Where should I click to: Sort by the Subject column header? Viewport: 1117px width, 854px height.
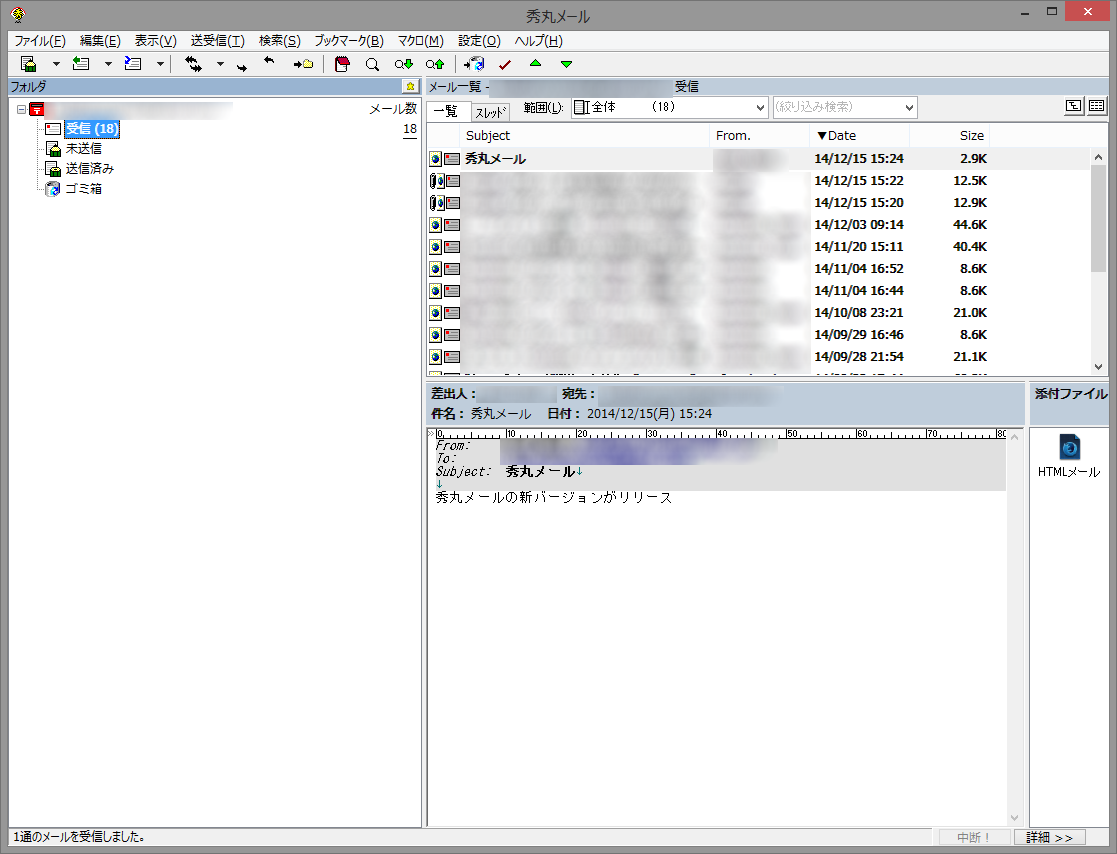[585, 135]
